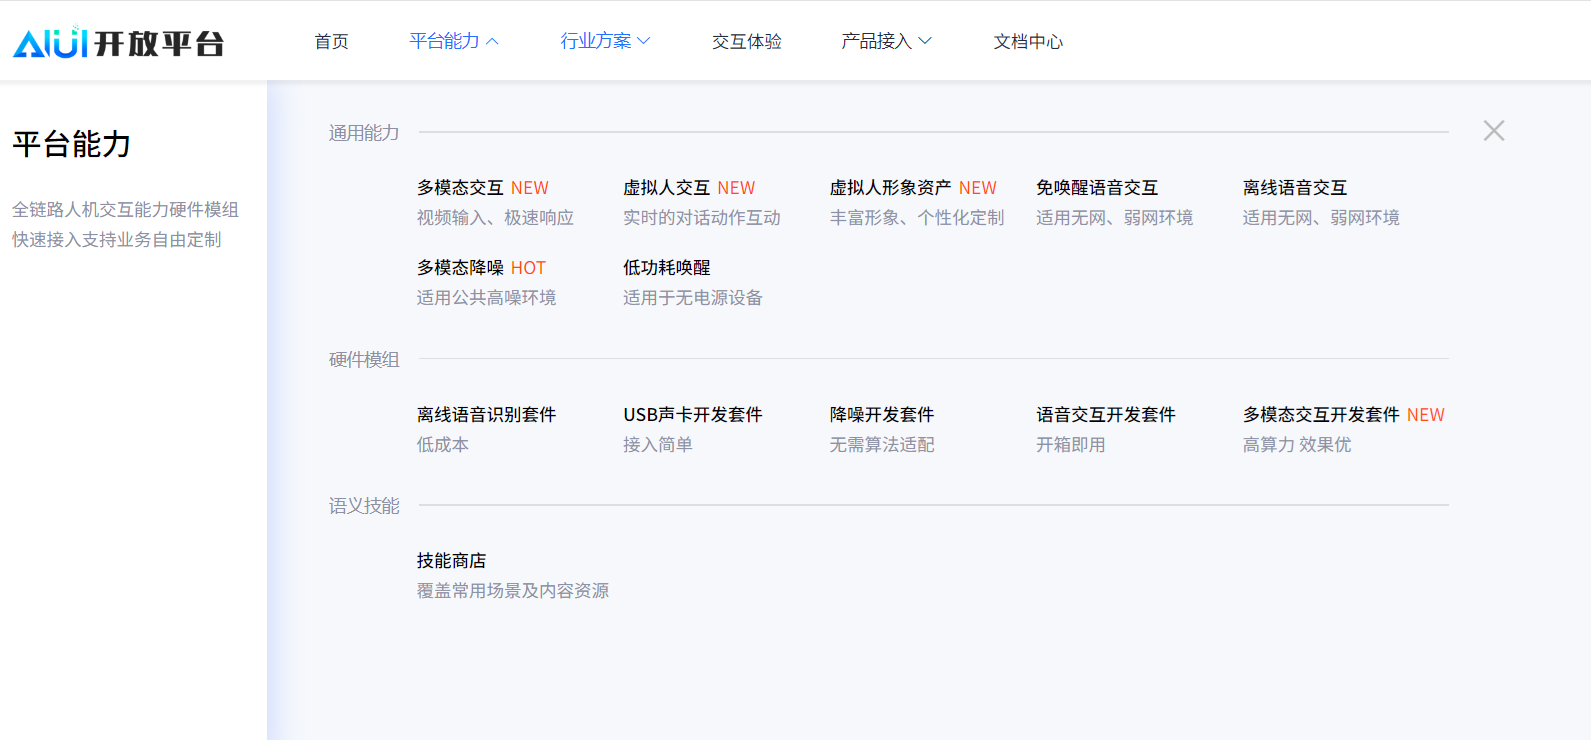Select the USB声卡开发套件 item
Image resolution: width=1591 pixels, height=740 pixels.
coord(692,415)
